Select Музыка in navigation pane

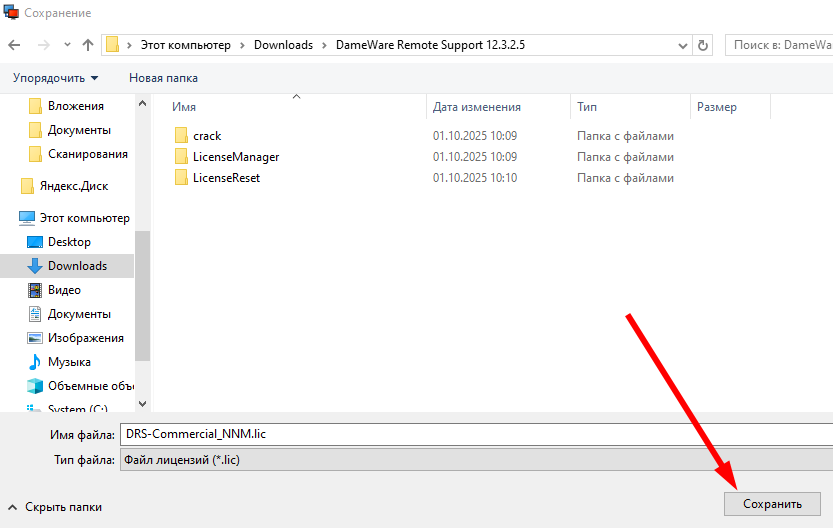tap(69, 362)
